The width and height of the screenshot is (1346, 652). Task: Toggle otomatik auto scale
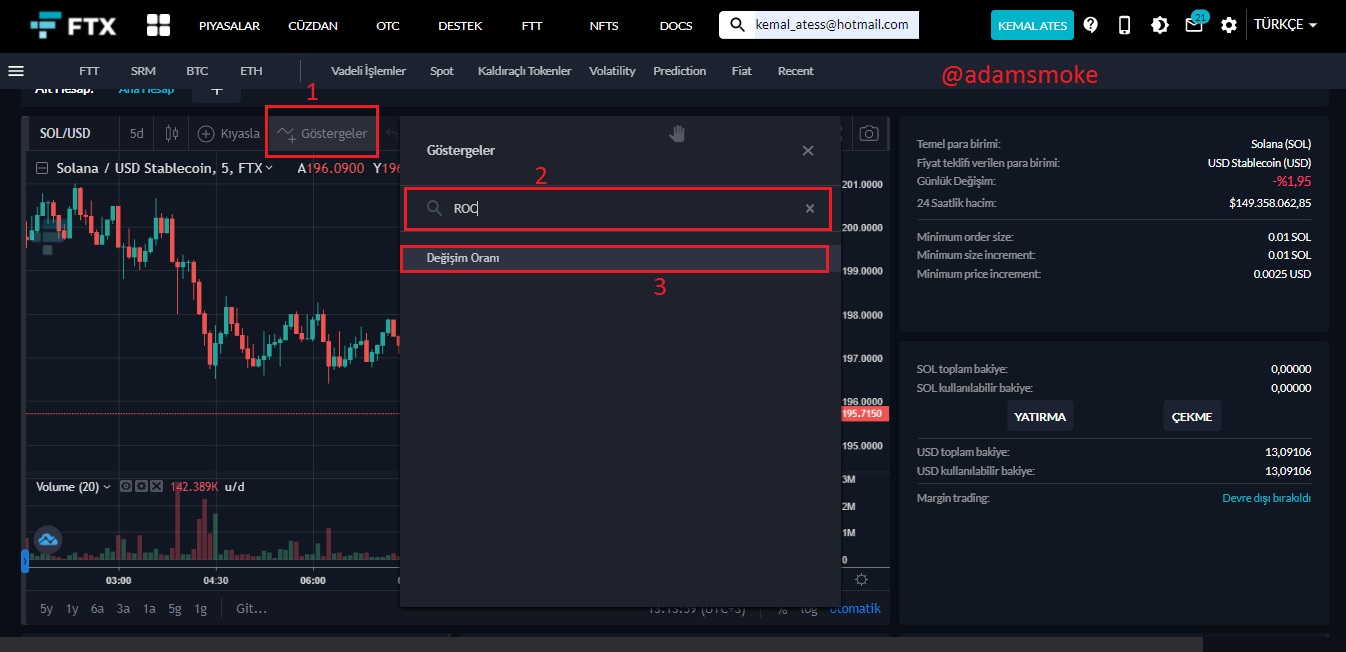point(855,608)
